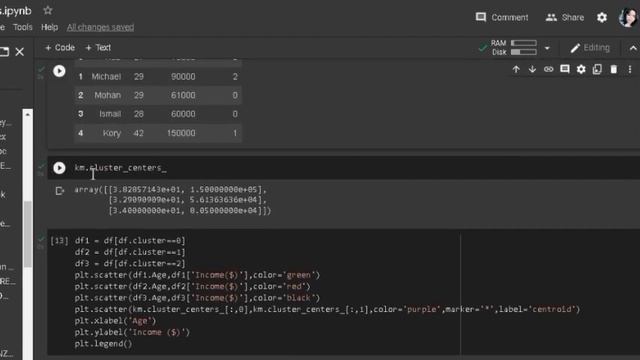Open the Tools menu

tap(22, 27)
